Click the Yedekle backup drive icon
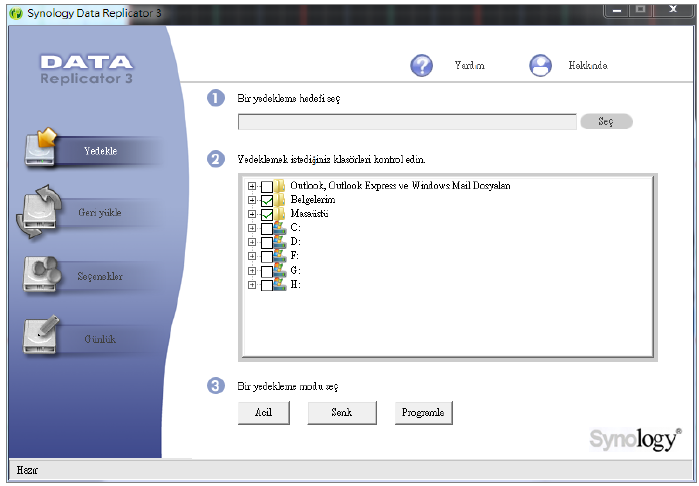The height and width of the screenshot is (486, 699). coord(41,149)
